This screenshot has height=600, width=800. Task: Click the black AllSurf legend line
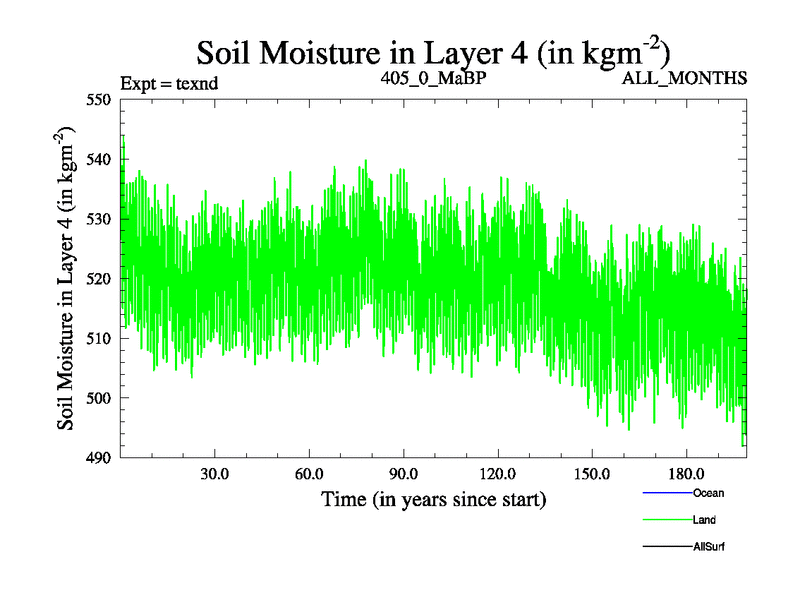pyautogui.click(x=667, y=547)
